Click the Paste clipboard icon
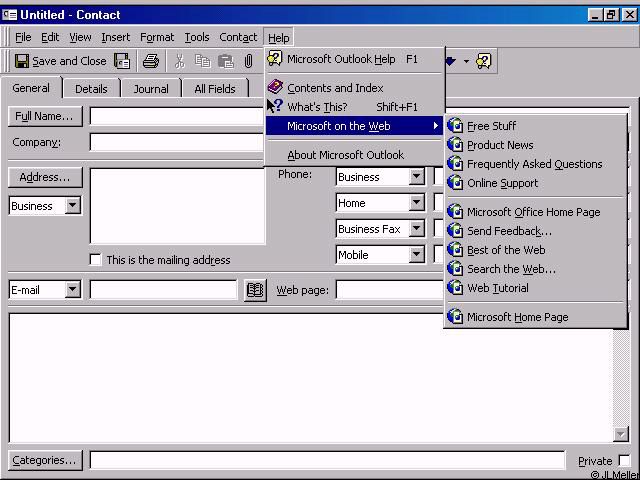This screenshot has width=640, height=480. (225, 61)
